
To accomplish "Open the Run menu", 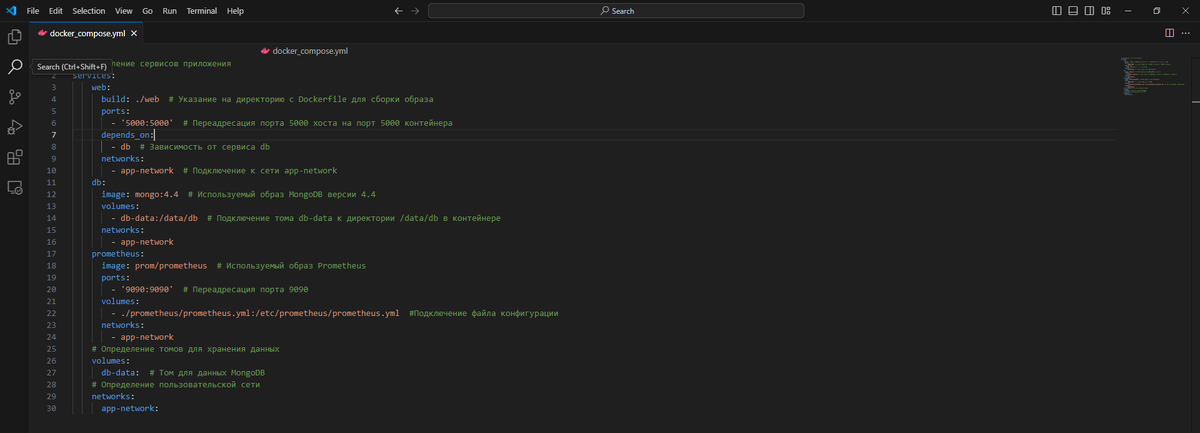I will (x=169, y=10).
